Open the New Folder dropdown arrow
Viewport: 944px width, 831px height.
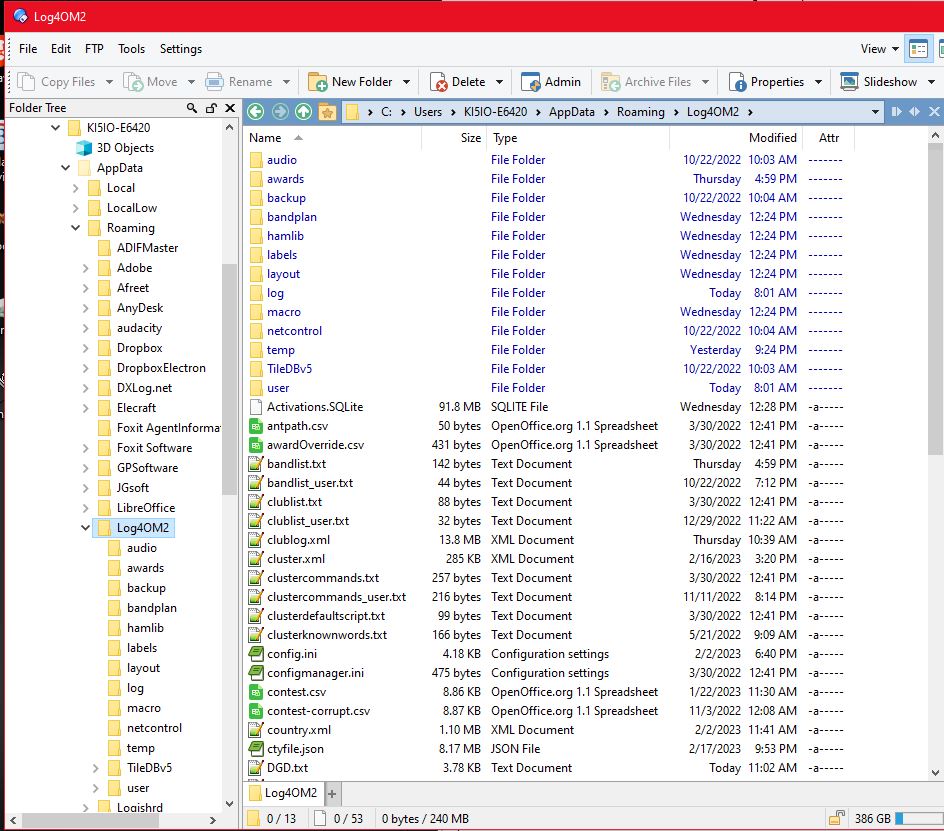406,81
